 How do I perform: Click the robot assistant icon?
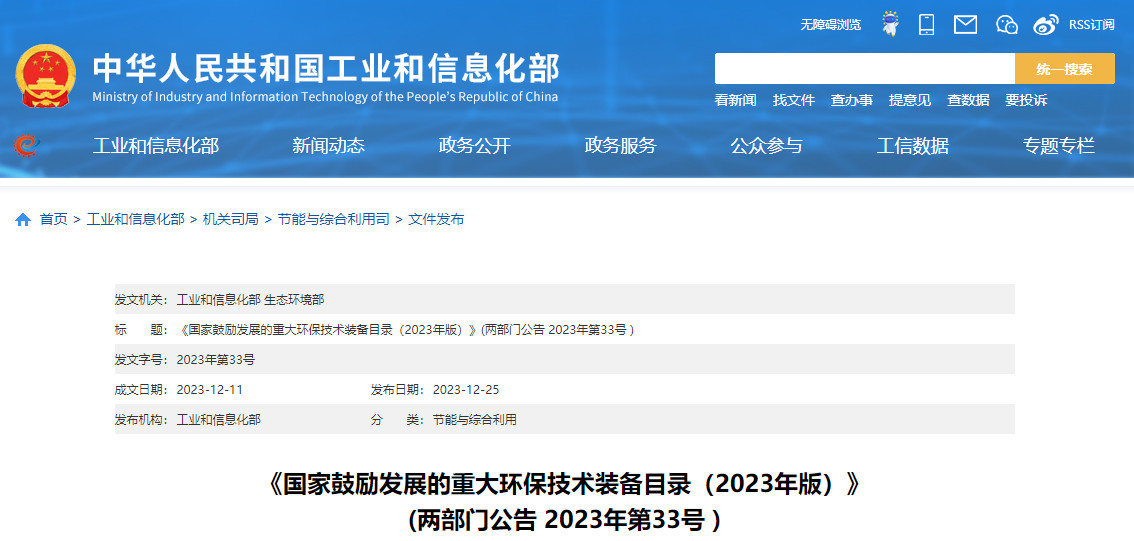890,24
